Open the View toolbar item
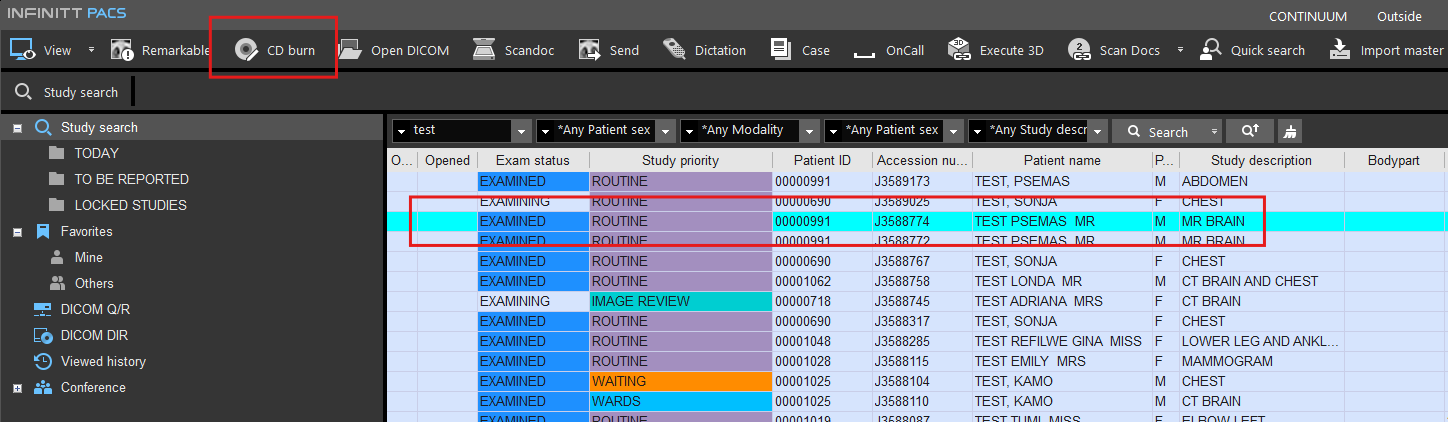1448x422 pixels. [x=41, y=50]
